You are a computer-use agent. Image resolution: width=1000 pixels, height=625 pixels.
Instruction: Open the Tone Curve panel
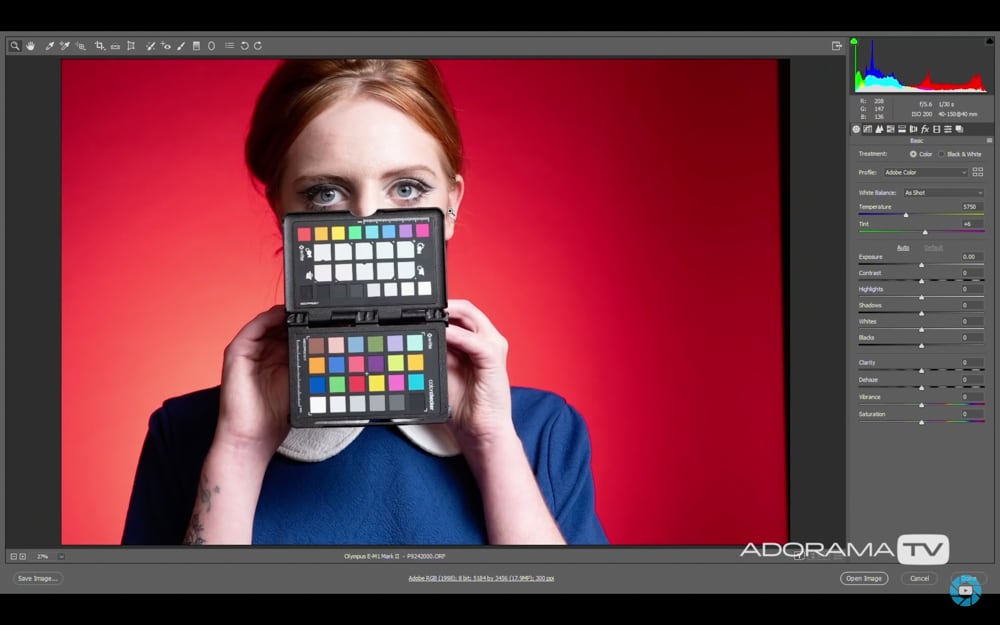(867, 129)
